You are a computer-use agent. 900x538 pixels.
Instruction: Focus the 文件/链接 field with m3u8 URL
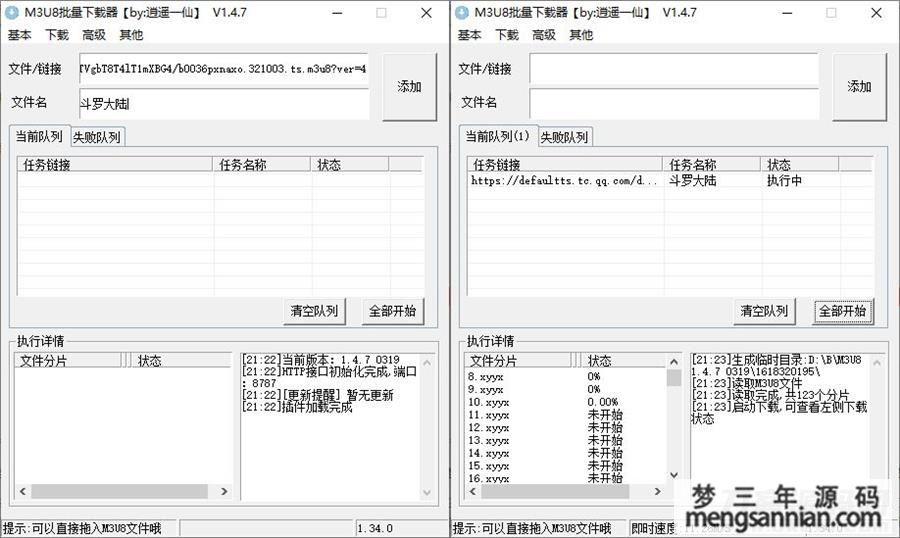tap(223, 69)
